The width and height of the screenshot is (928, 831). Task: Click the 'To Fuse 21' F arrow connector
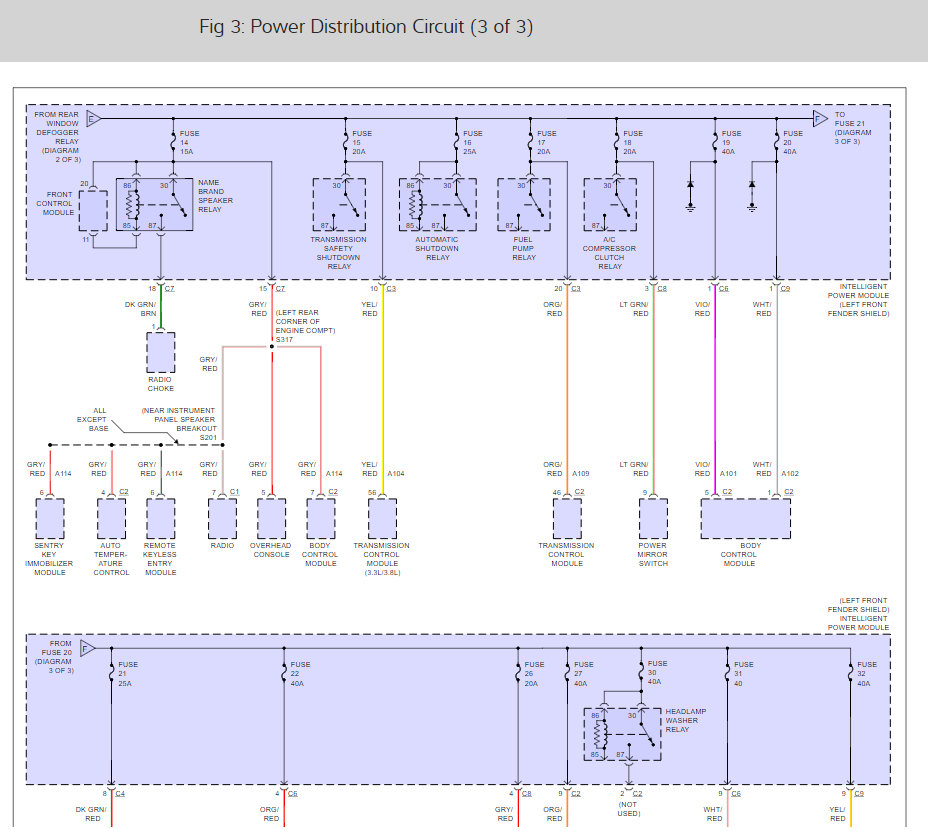click(821, 119)
